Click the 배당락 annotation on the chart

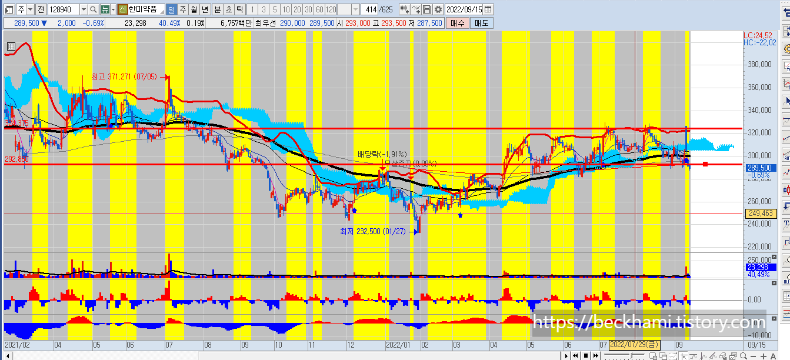point(382,154)
